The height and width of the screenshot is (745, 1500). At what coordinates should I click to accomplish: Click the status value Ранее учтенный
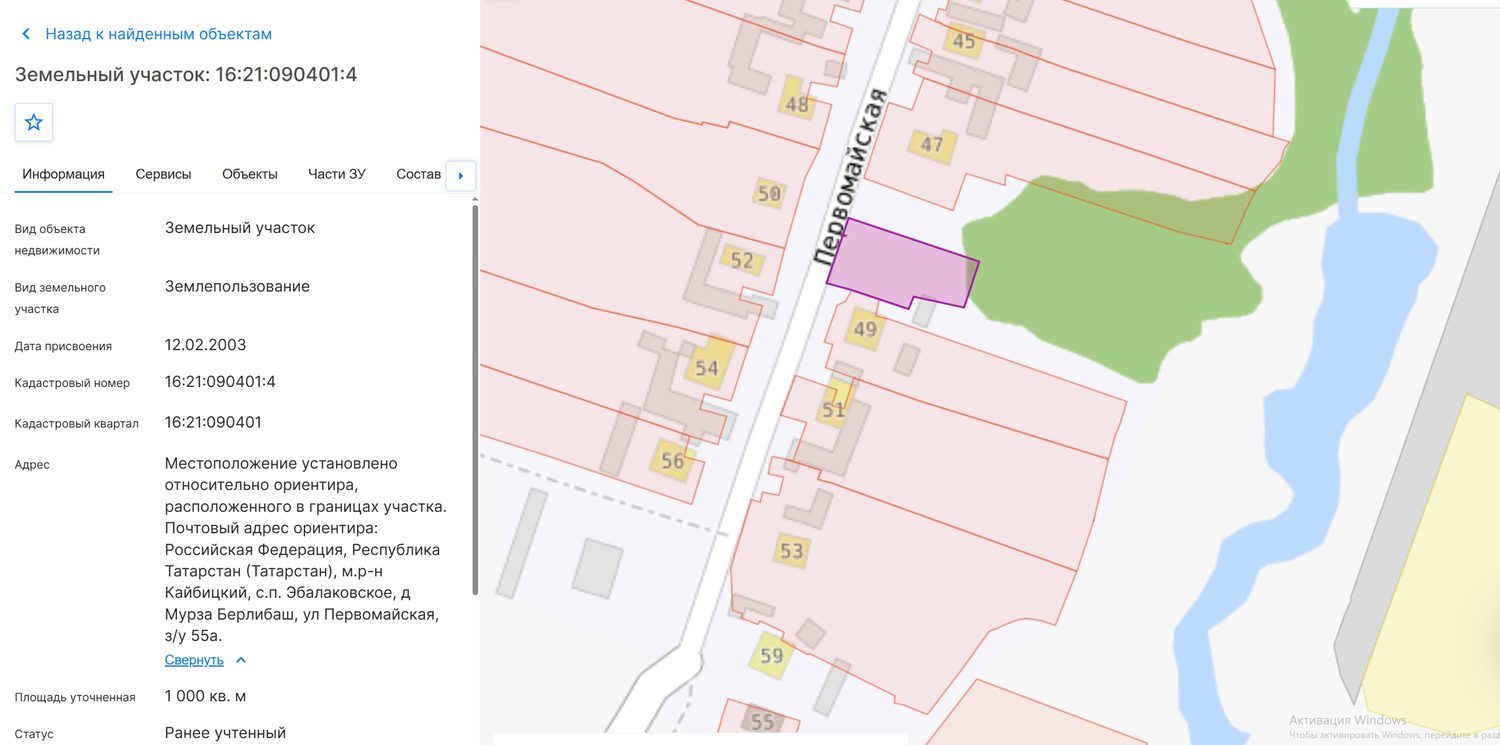225,733
